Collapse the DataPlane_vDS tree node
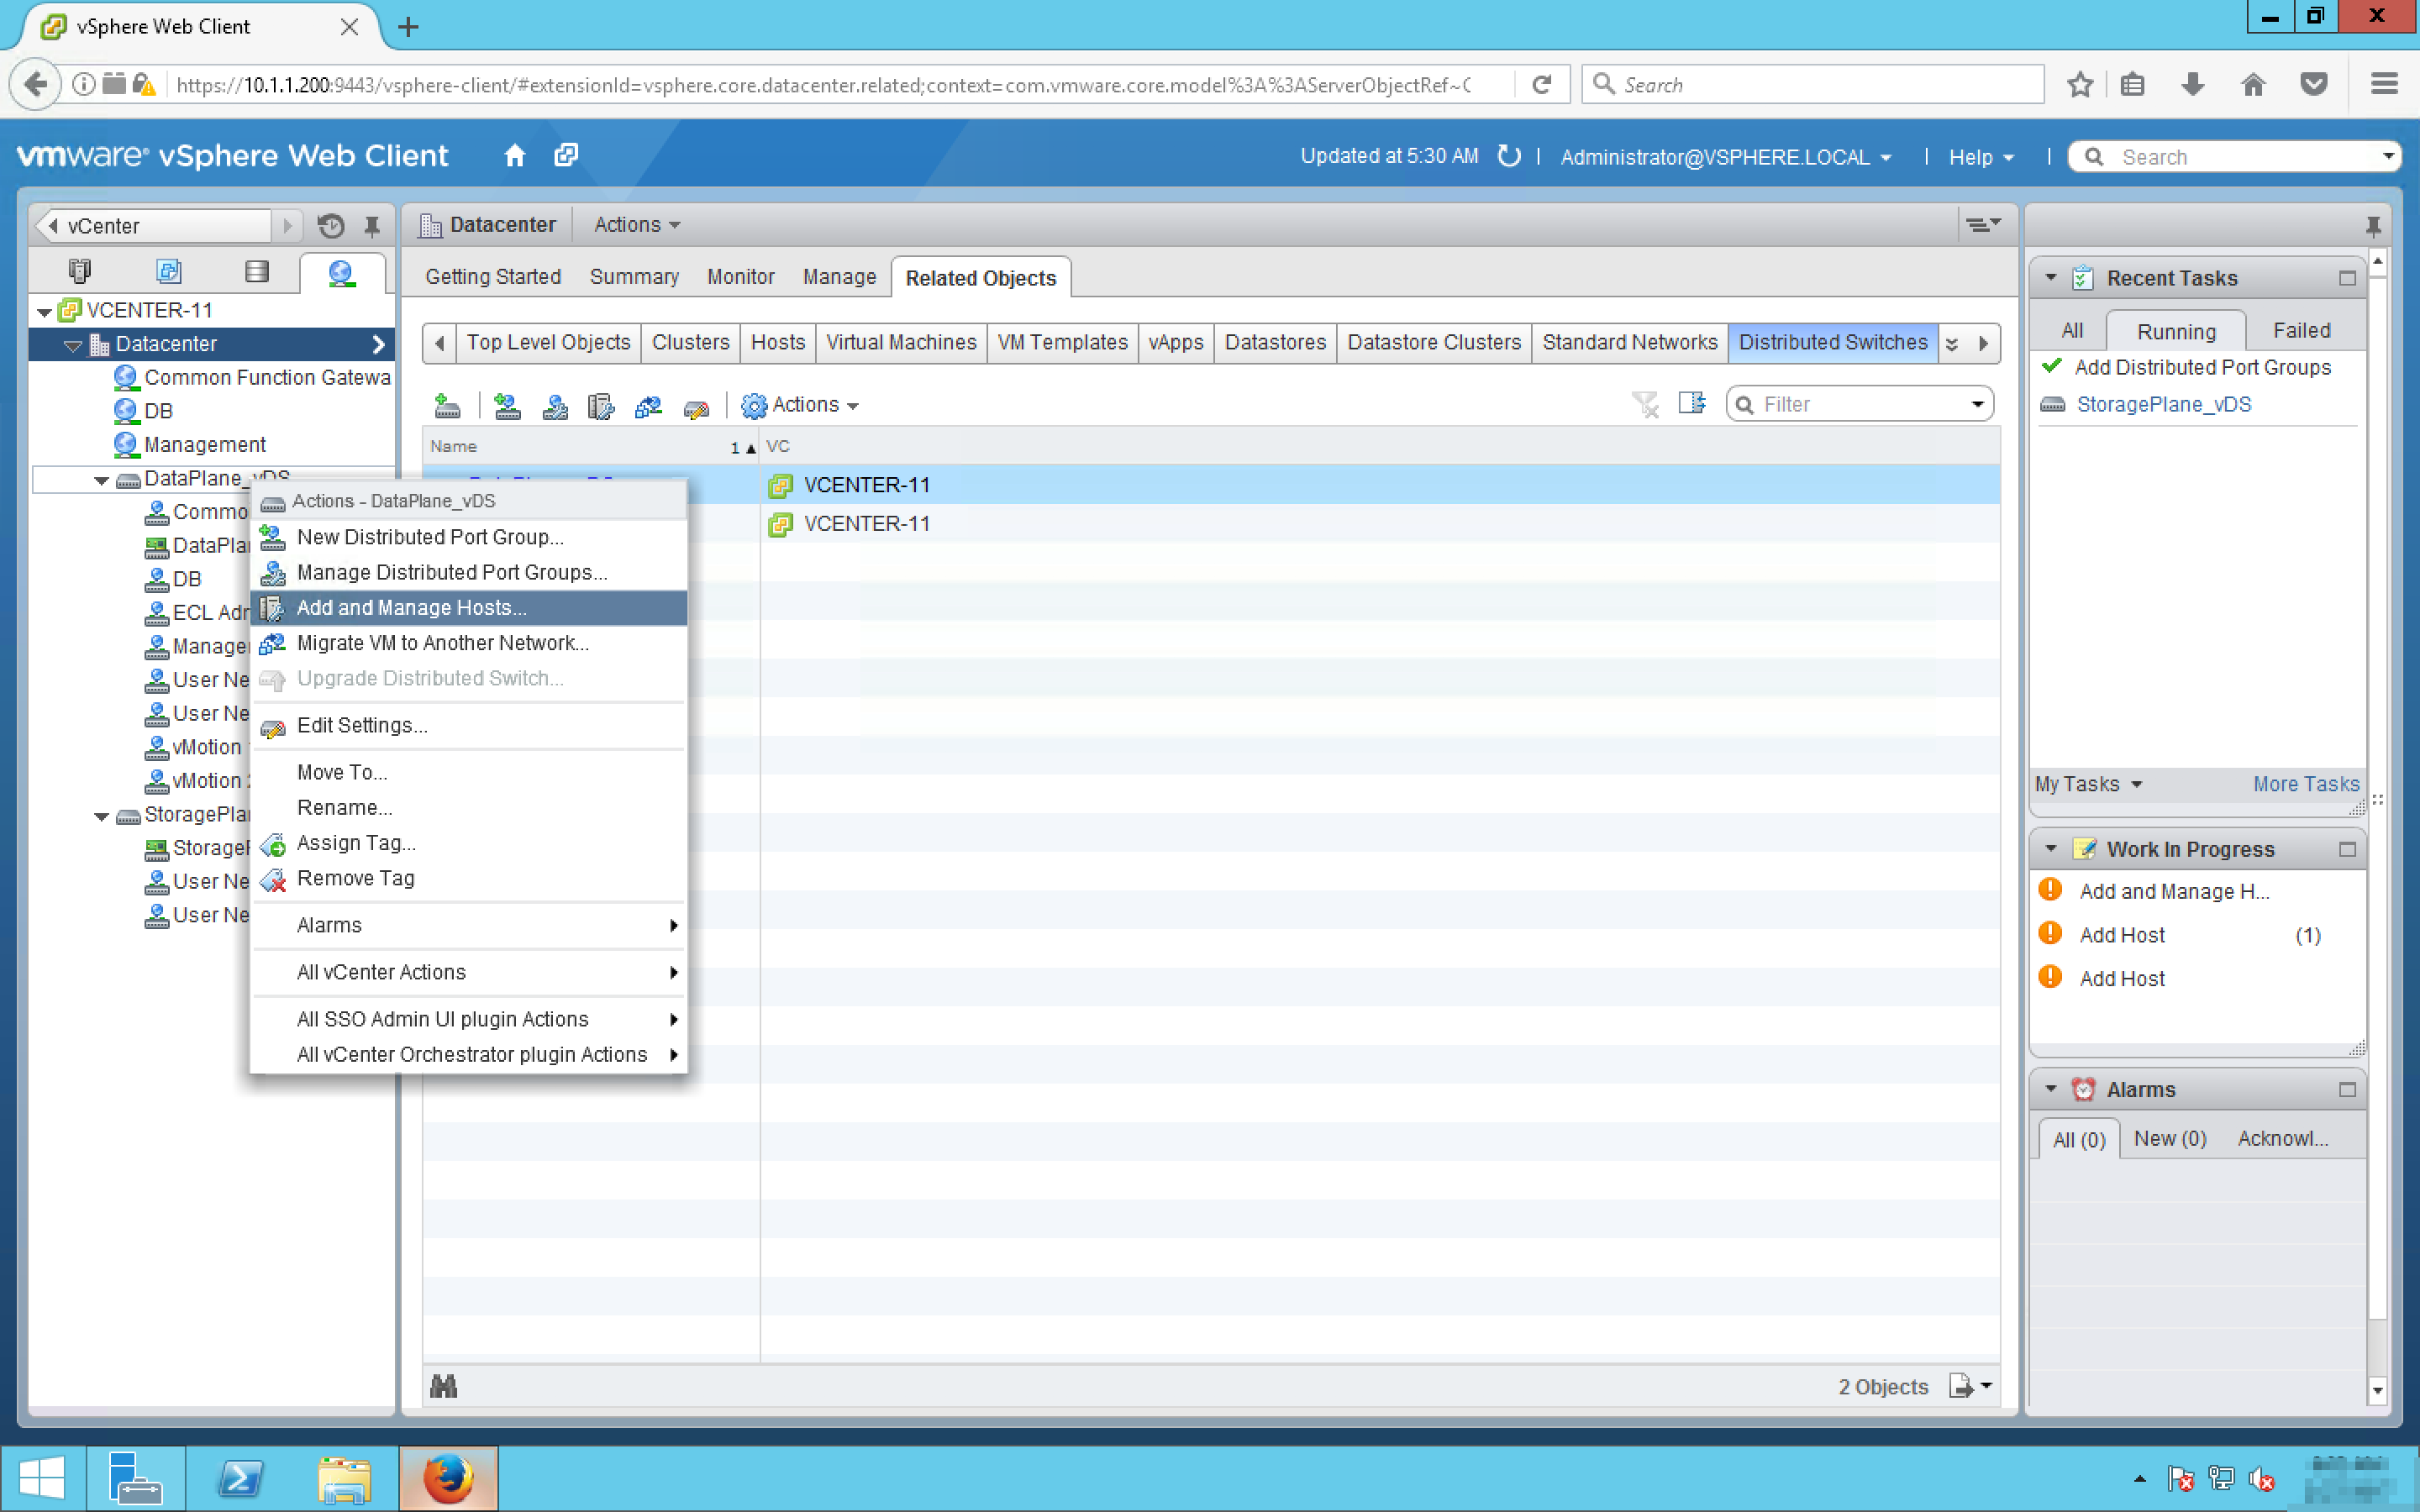This screenshot has height=1512, width=2420. click(x=102, y=480)
